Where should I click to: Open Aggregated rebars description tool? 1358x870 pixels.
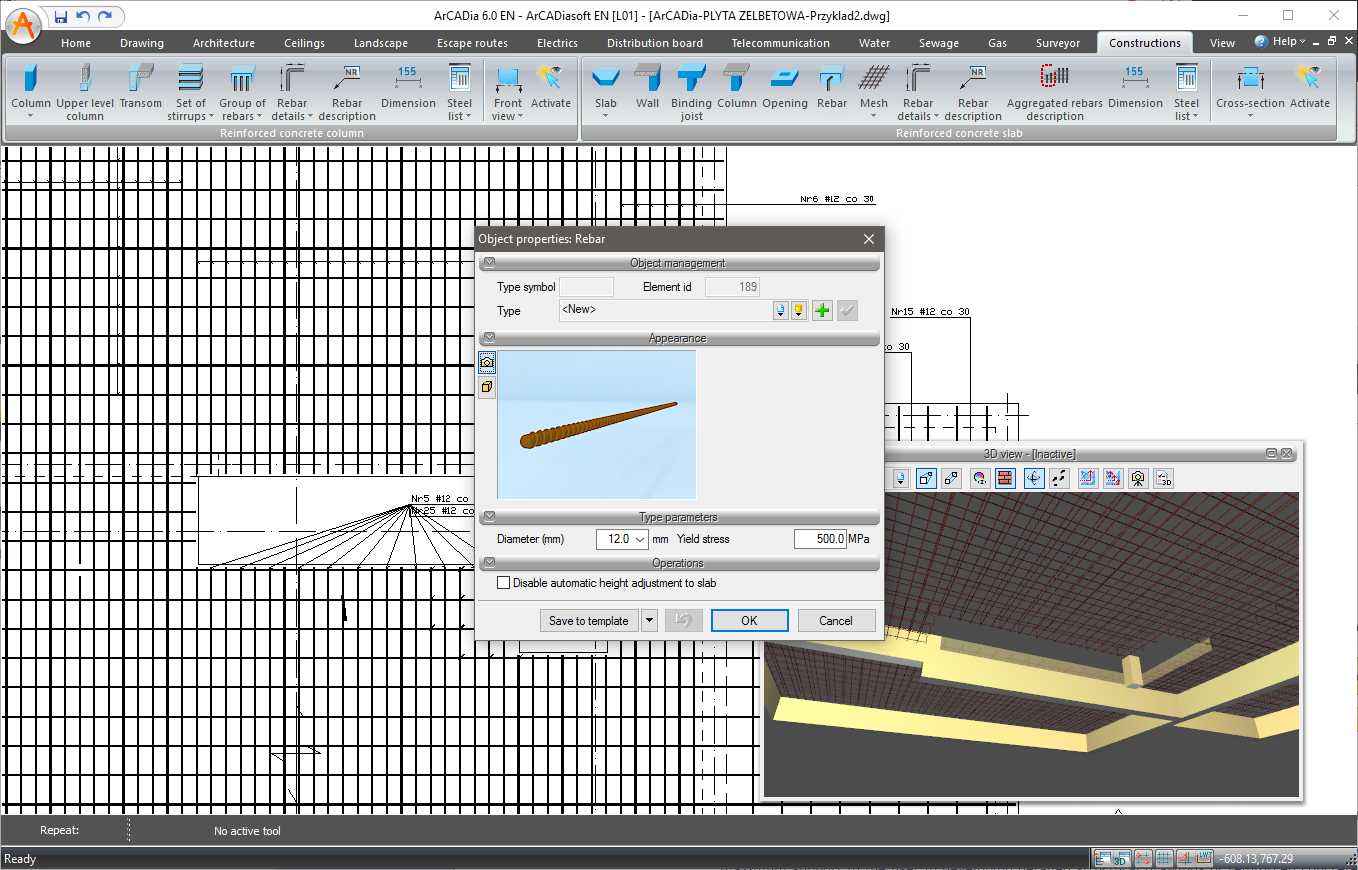pos(1054,92)
